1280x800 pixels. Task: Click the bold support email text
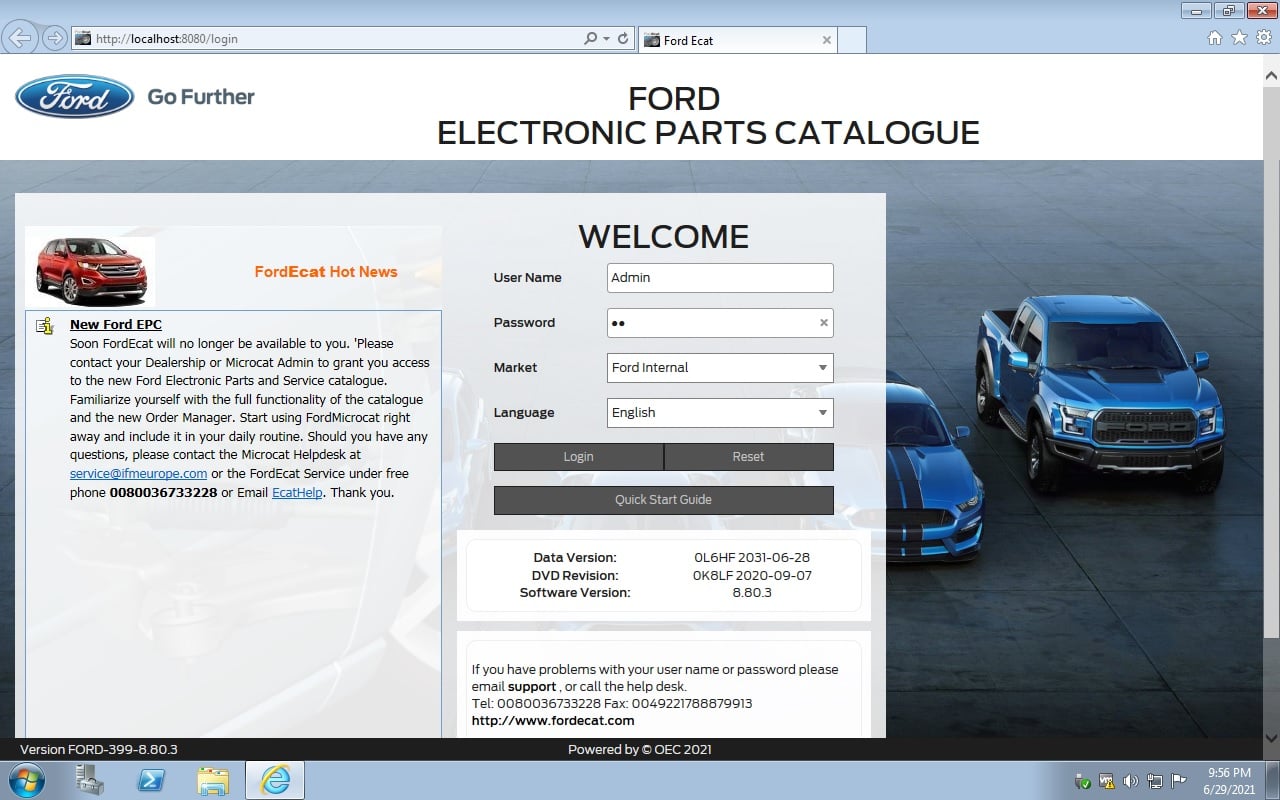point(532,687)
